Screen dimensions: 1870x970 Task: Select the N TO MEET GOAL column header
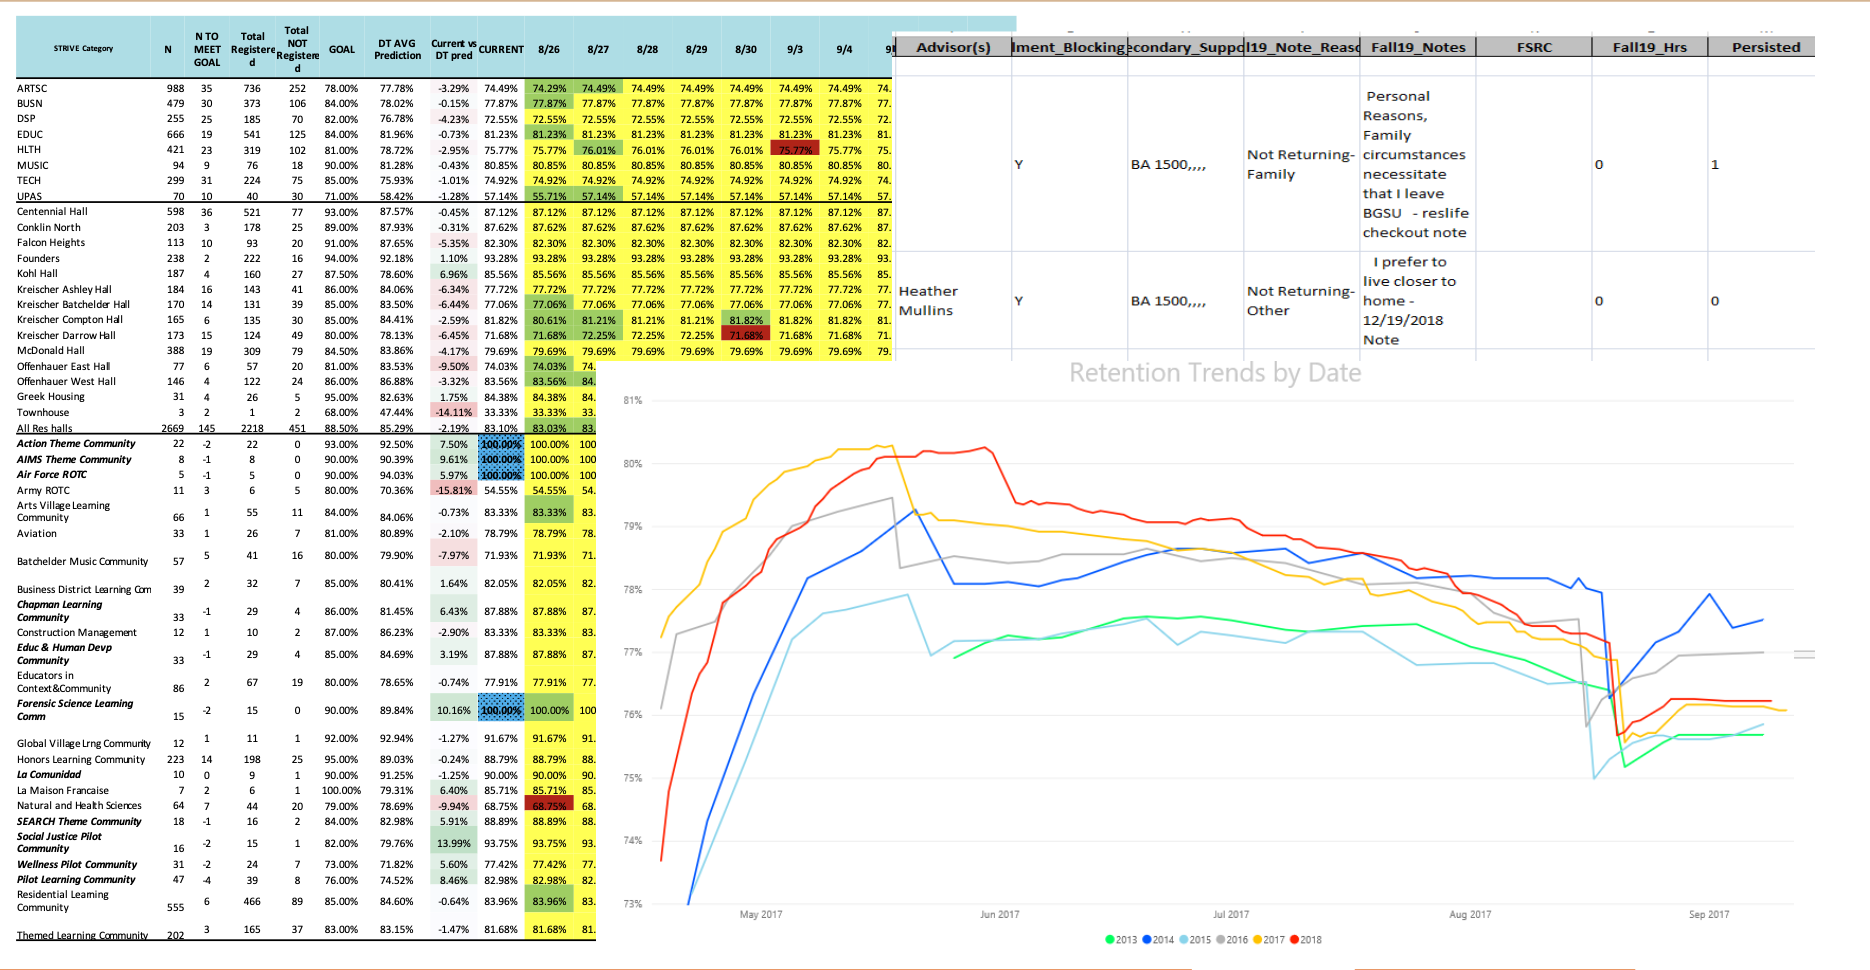click(x=207, y=49)
